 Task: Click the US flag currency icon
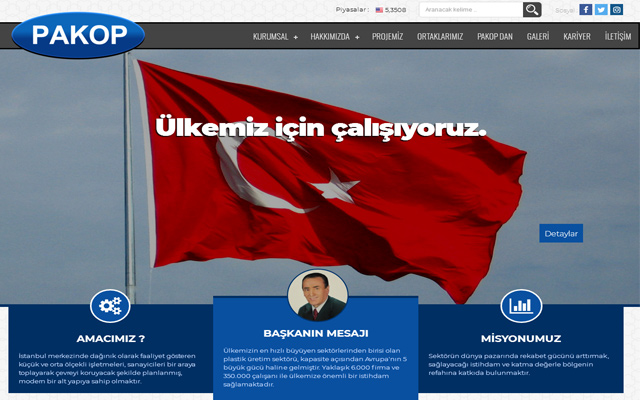(x=379, y=10)
